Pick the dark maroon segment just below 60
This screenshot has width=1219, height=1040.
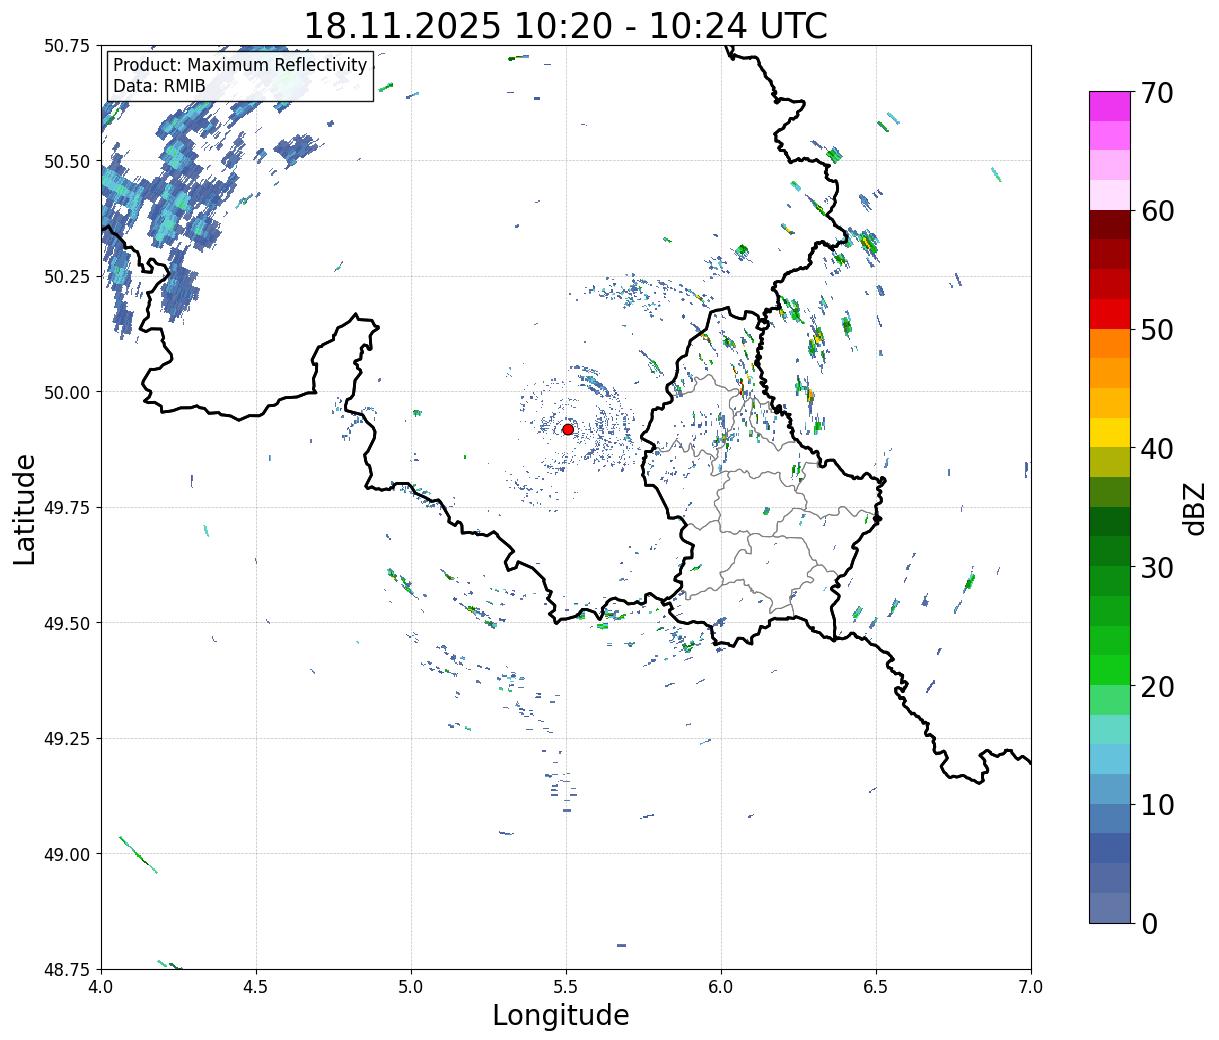(x=1110, y=225)
